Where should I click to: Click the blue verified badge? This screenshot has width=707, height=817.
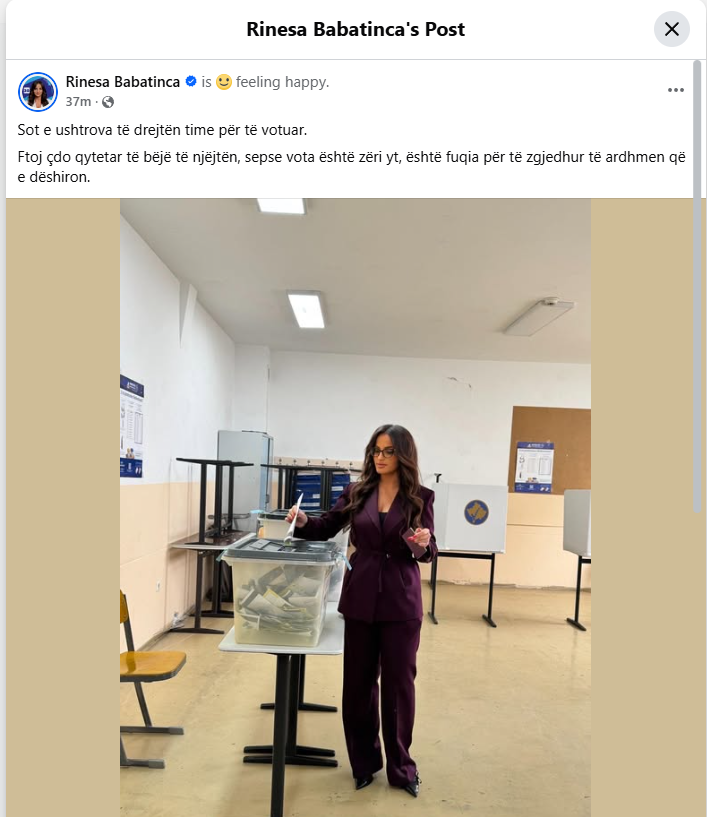(x=191, y=82)
